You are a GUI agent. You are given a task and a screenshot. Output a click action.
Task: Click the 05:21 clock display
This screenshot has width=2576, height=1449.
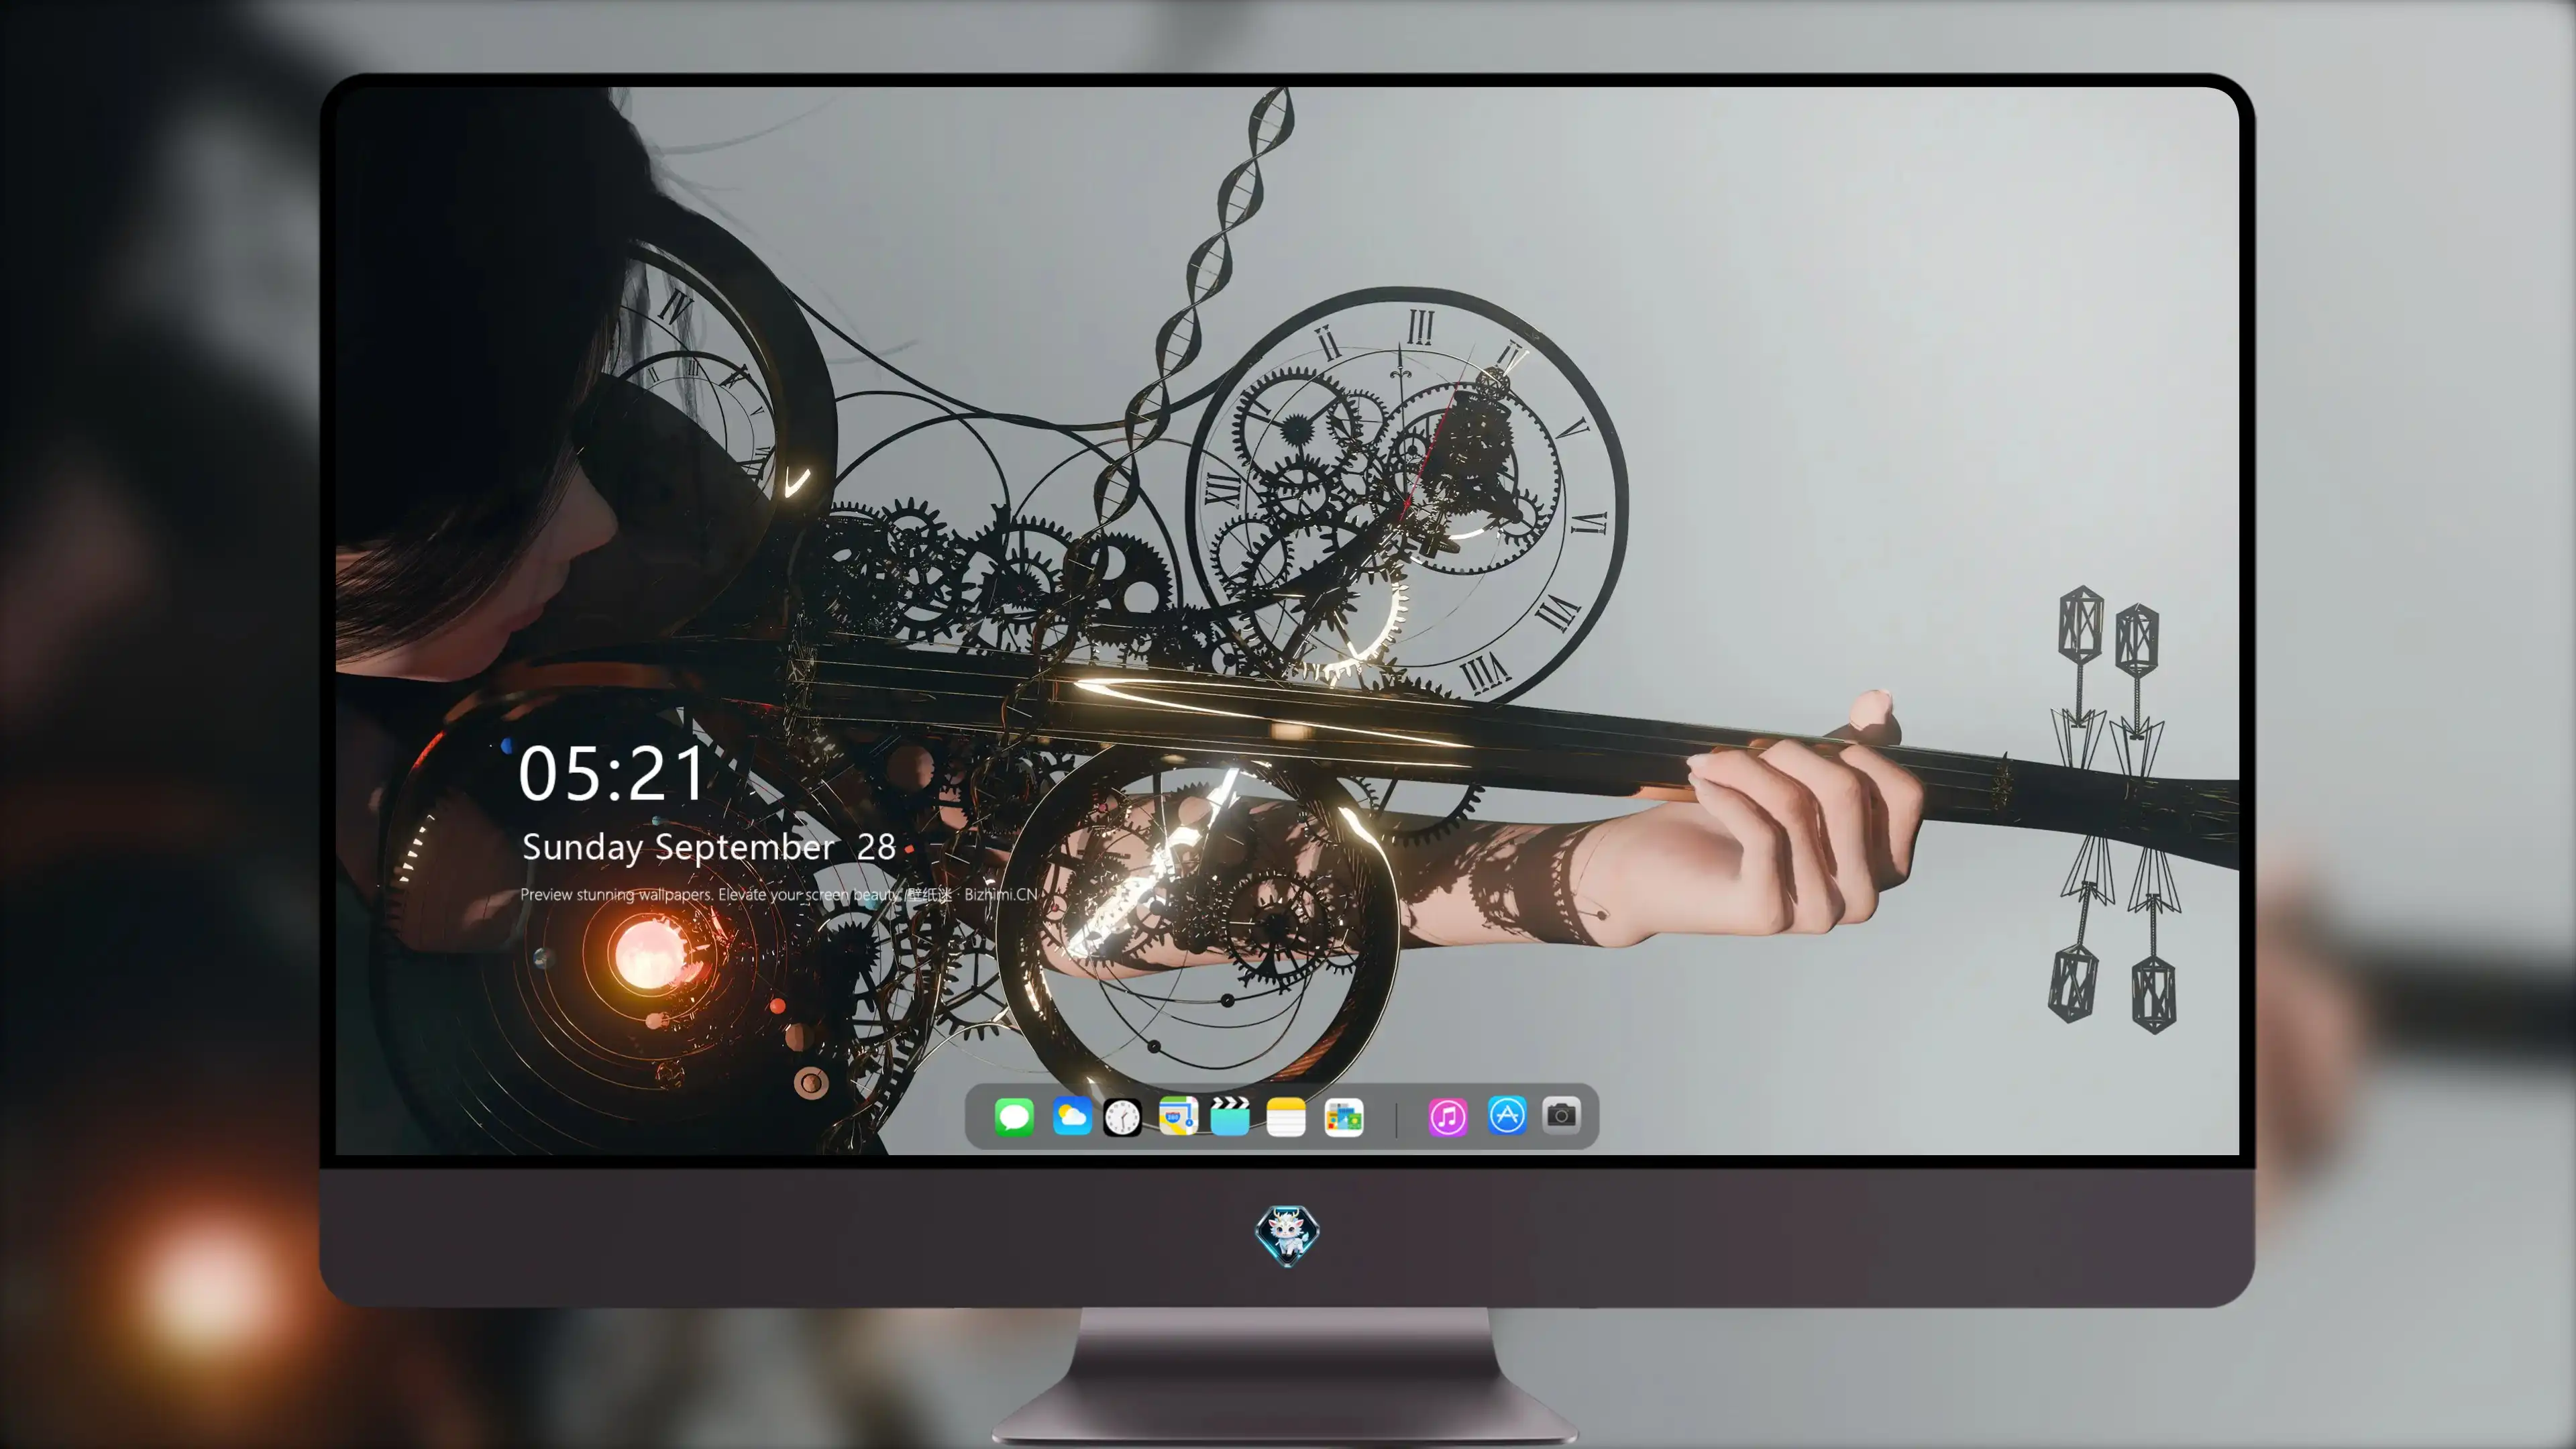[612, 774]
